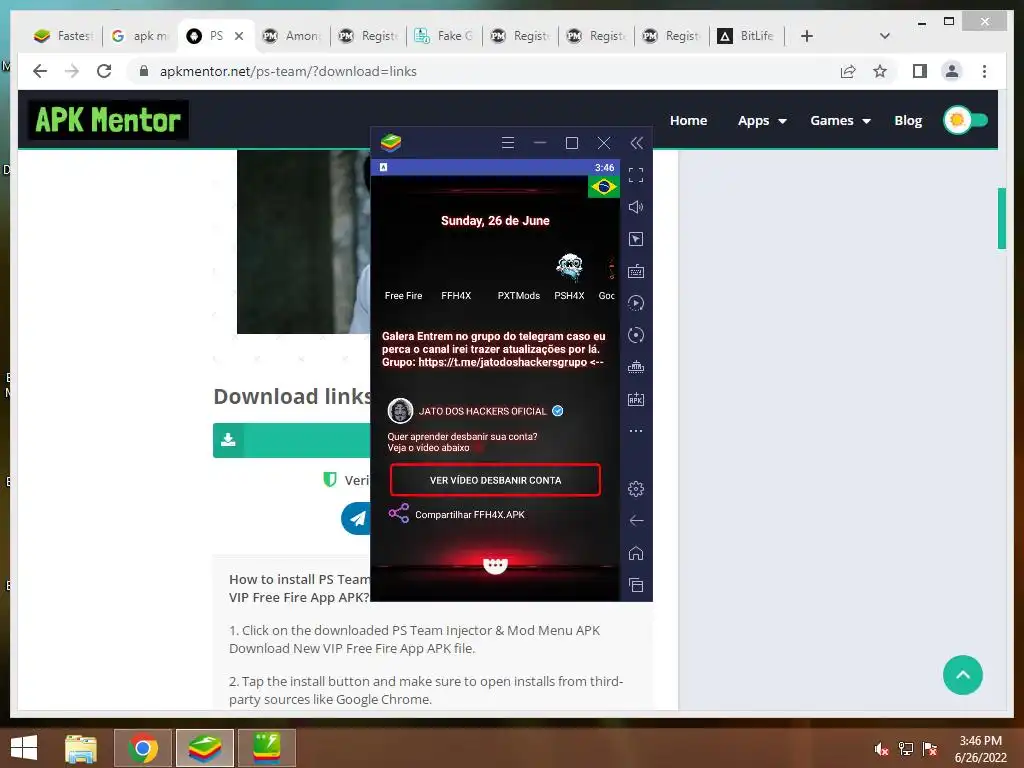Open a new Chrome tab

[807, 36]
